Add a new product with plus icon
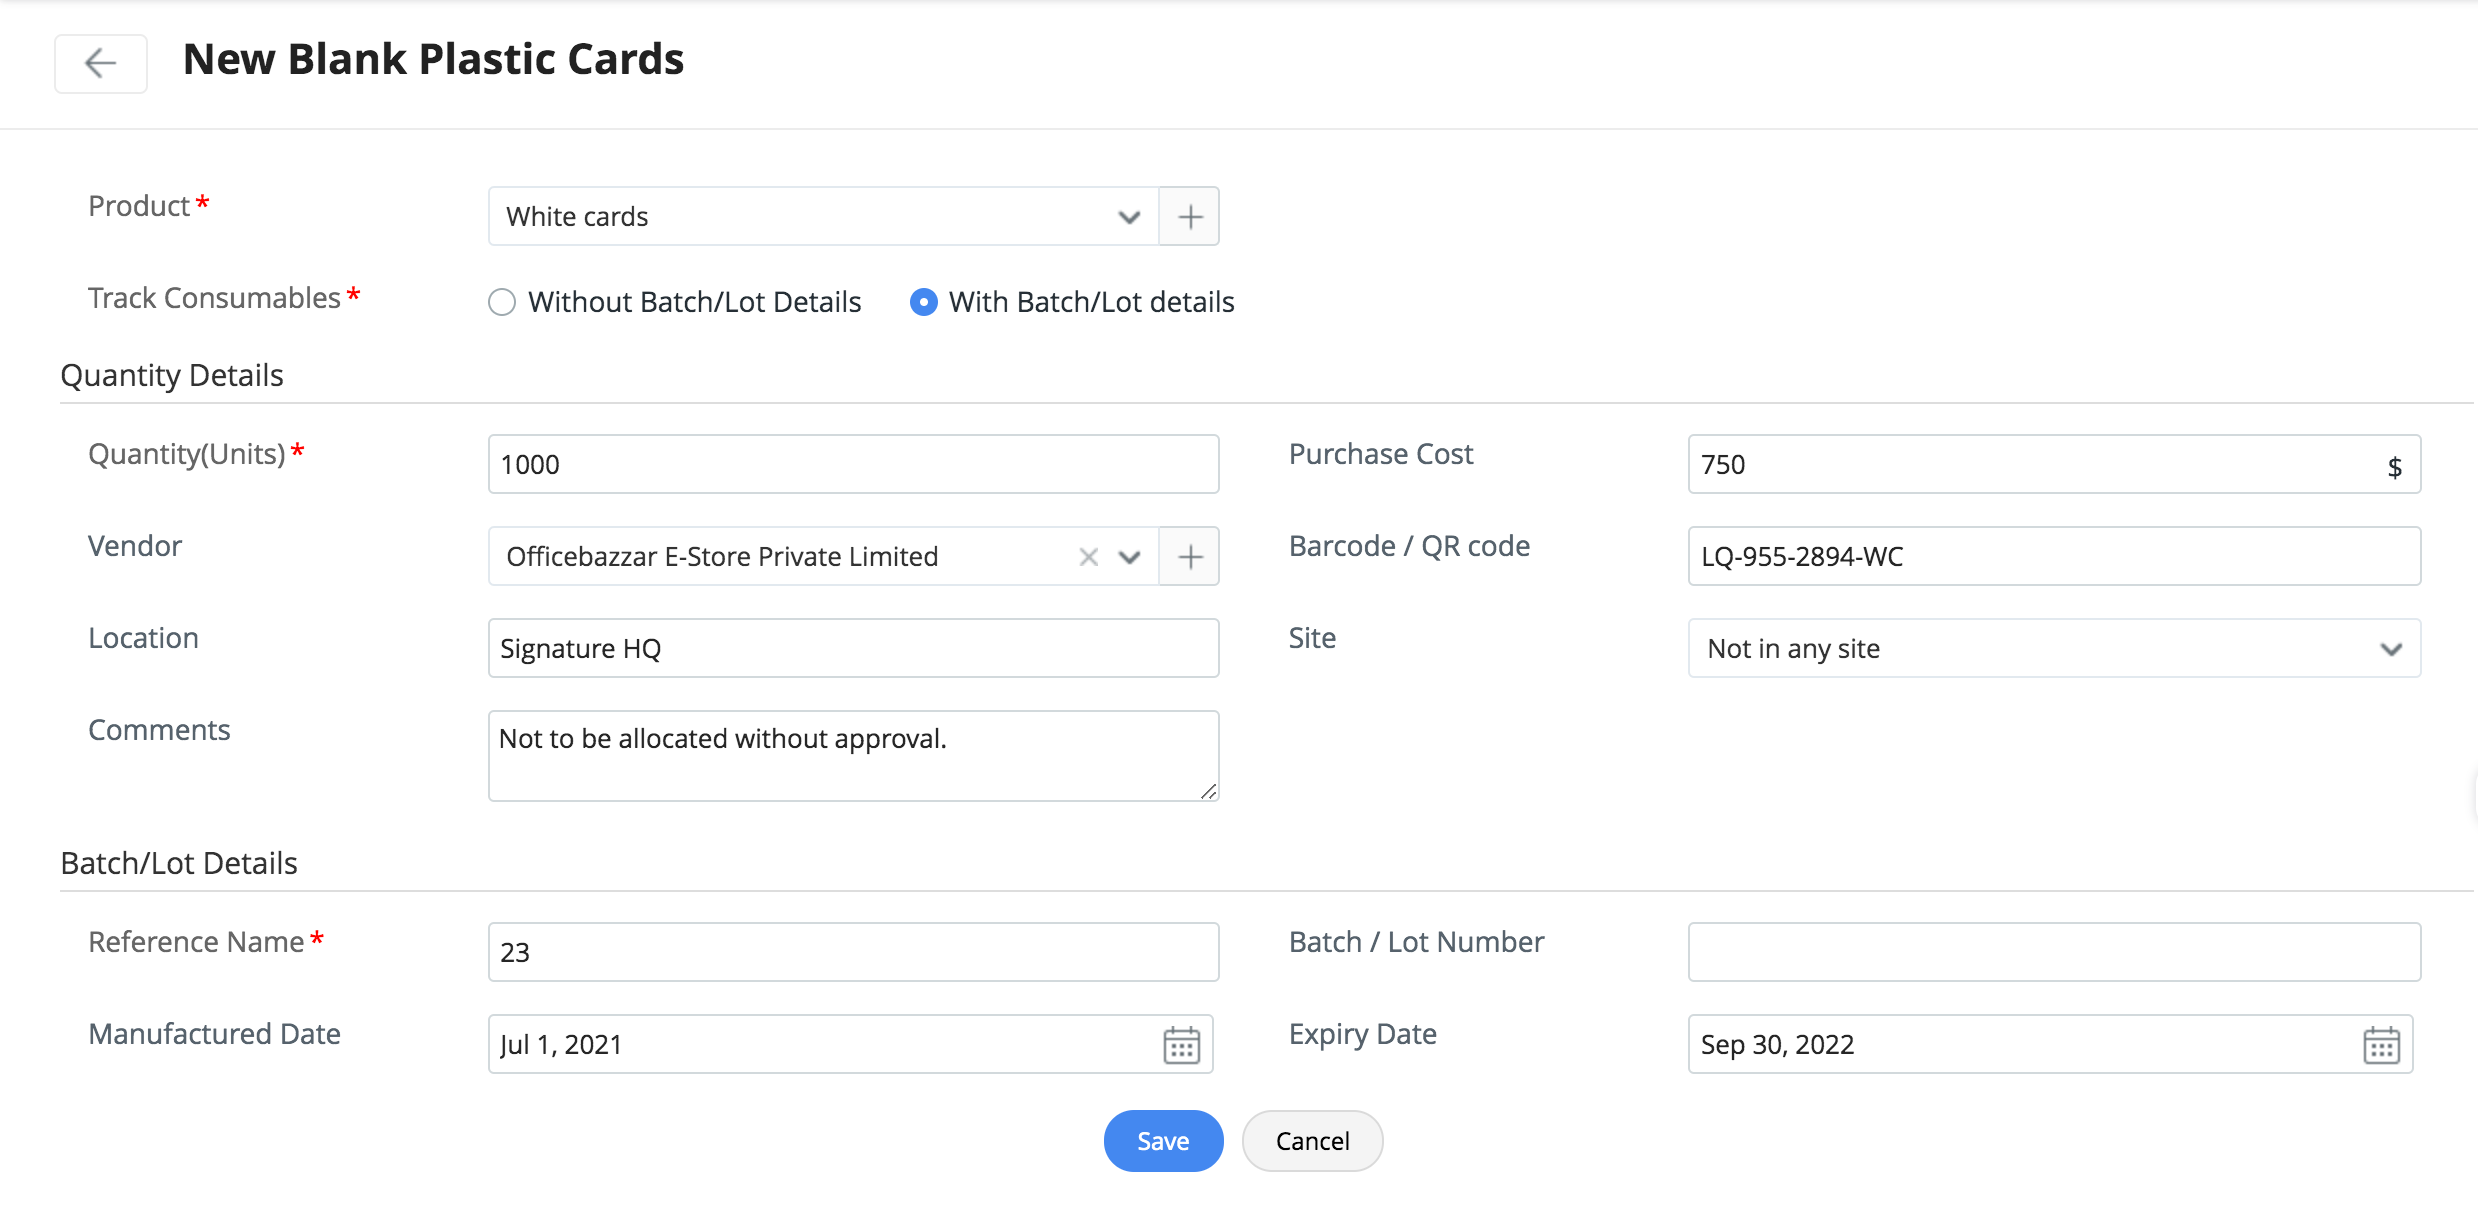 click(1189, 216)
